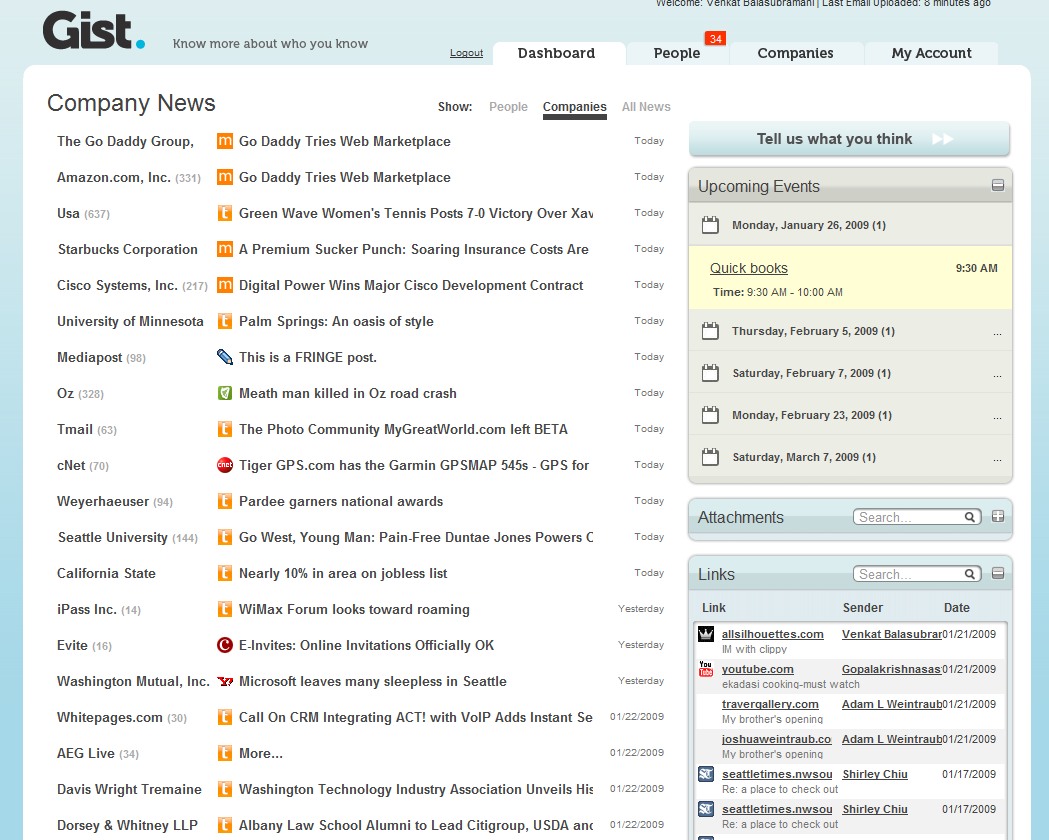1049x840 pixels.
Task: Show People news filter
Action: tap(508, 107)
